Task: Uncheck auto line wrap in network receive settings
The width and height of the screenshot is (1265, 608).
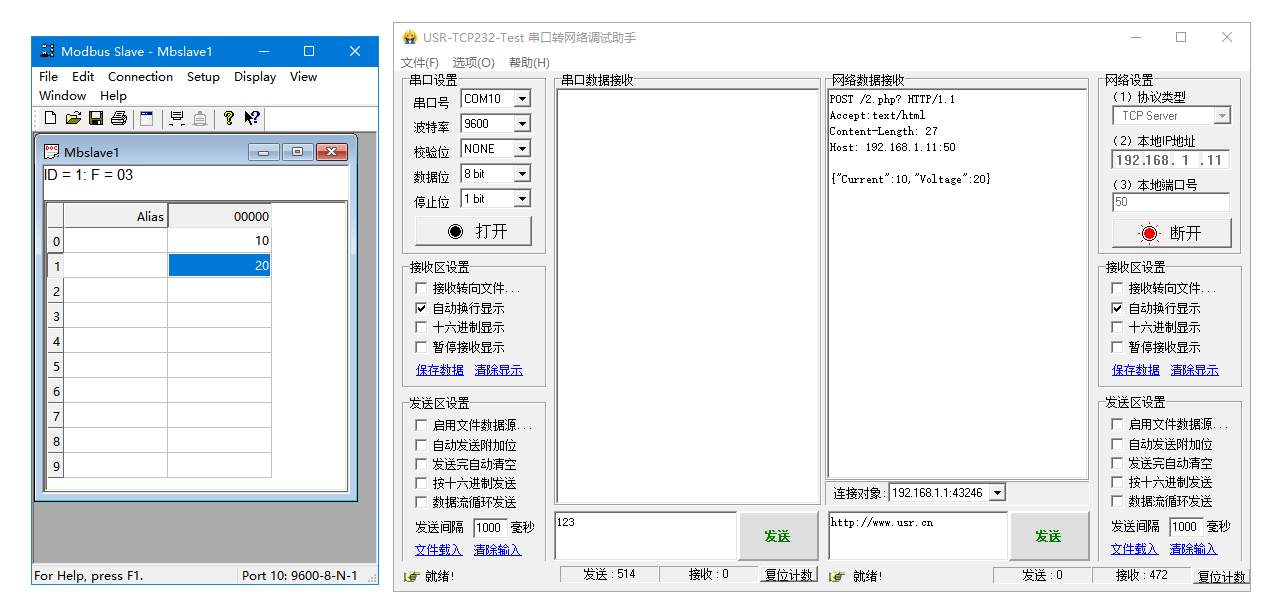Action: click(x=1118, y=309)
